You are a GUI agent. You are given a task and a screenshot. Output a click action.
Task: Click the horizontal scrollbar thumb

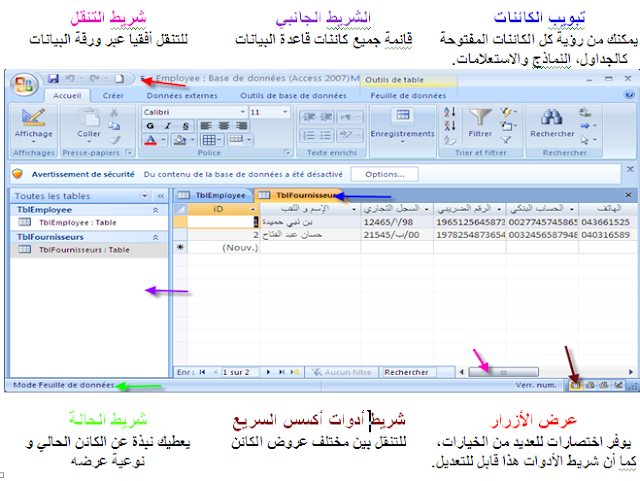pos(504,372)
